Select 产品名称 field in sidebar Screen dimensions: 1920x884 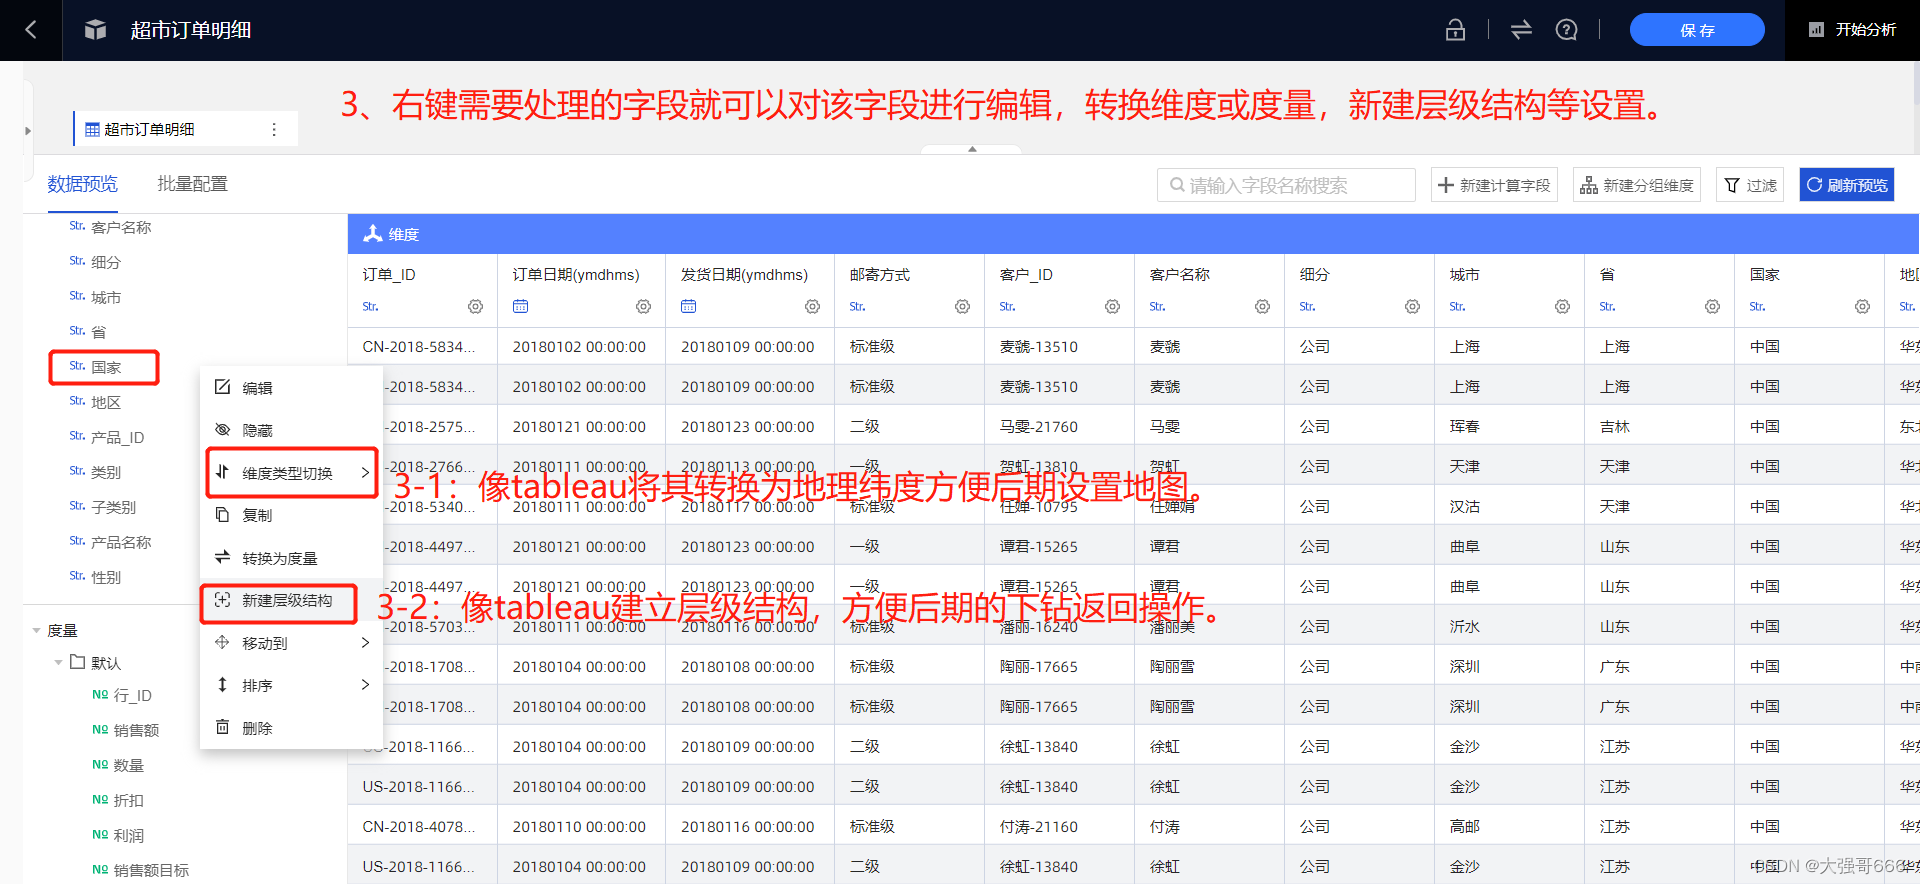121,542
